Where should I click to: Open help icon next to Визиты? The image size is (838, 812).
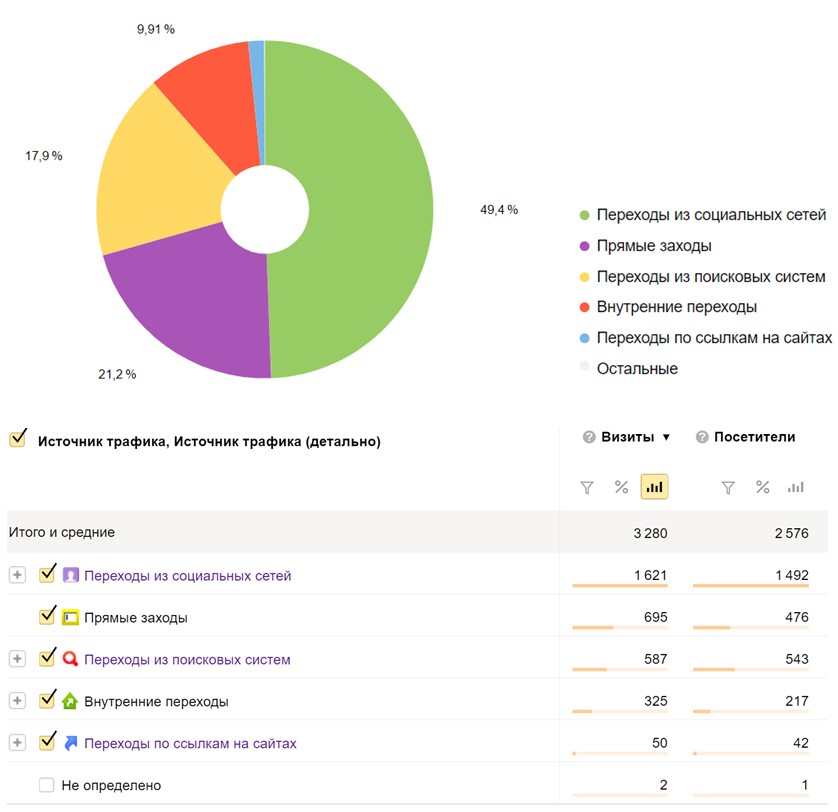pyautogui.click(x=589, y=437)
